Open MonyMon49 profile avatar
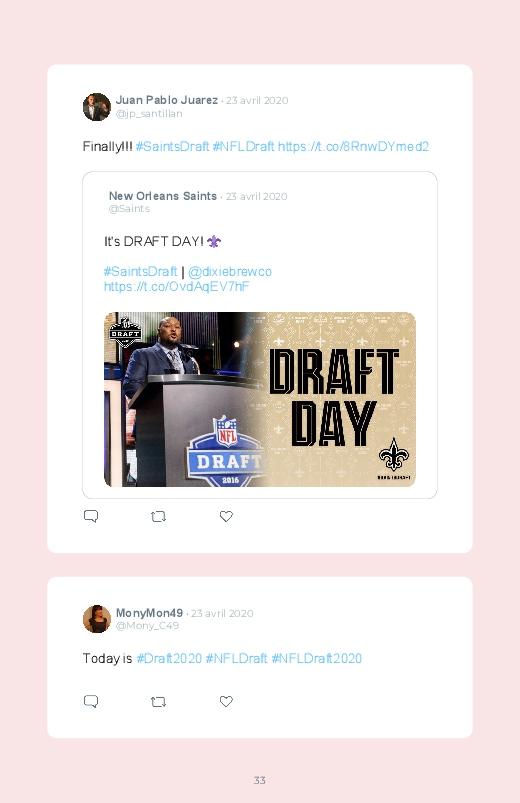Screen dimensions: 520x803 click(97, 619)
